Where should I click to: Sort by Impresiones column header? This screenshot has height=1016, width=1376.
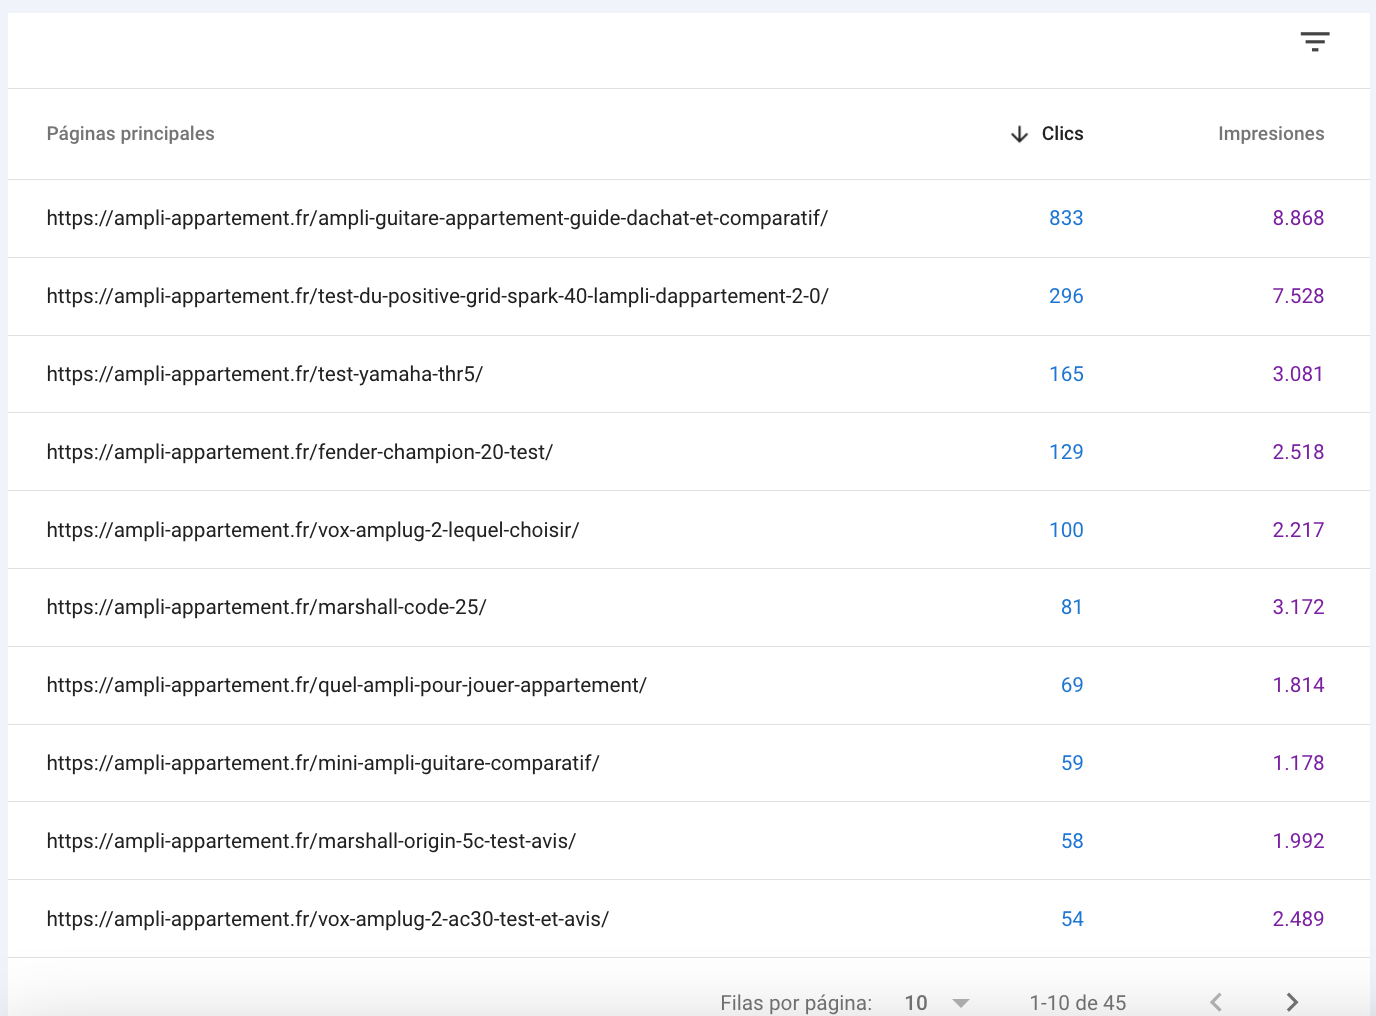(x=1271, y=134)
